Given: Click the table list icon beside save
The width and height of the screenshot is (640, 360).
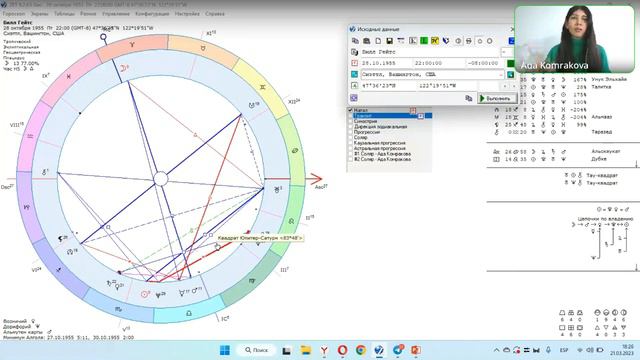Looking at the screenshot, I should pos(401,41).
